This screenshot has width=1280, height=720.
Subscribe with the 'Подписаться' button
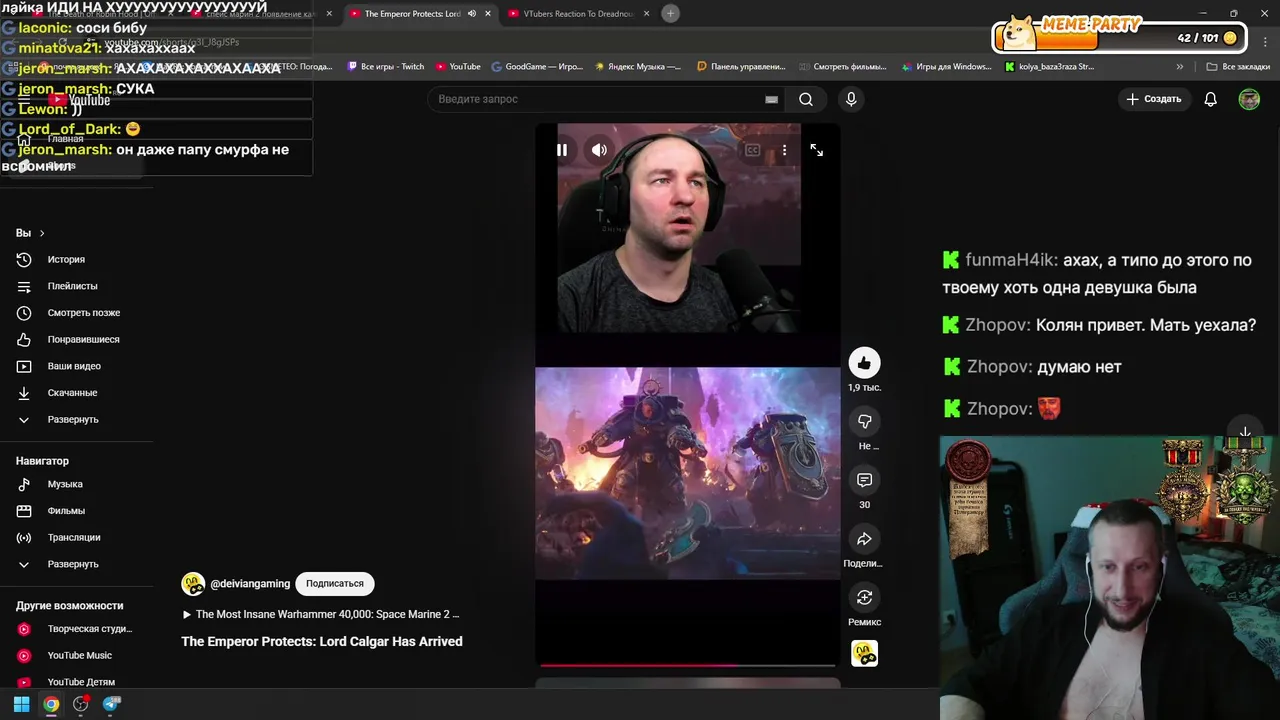tap(335, 583)
